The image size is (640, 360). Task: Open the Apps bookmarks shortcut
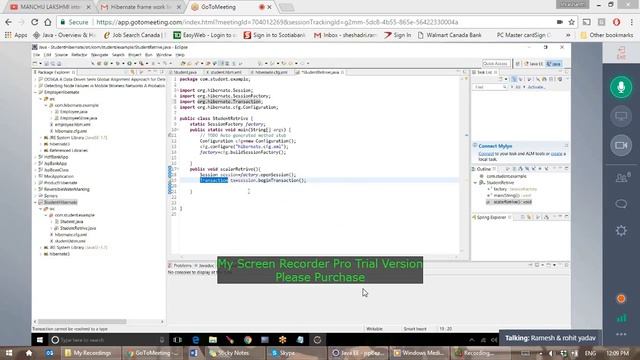click(x=16, y=35)
